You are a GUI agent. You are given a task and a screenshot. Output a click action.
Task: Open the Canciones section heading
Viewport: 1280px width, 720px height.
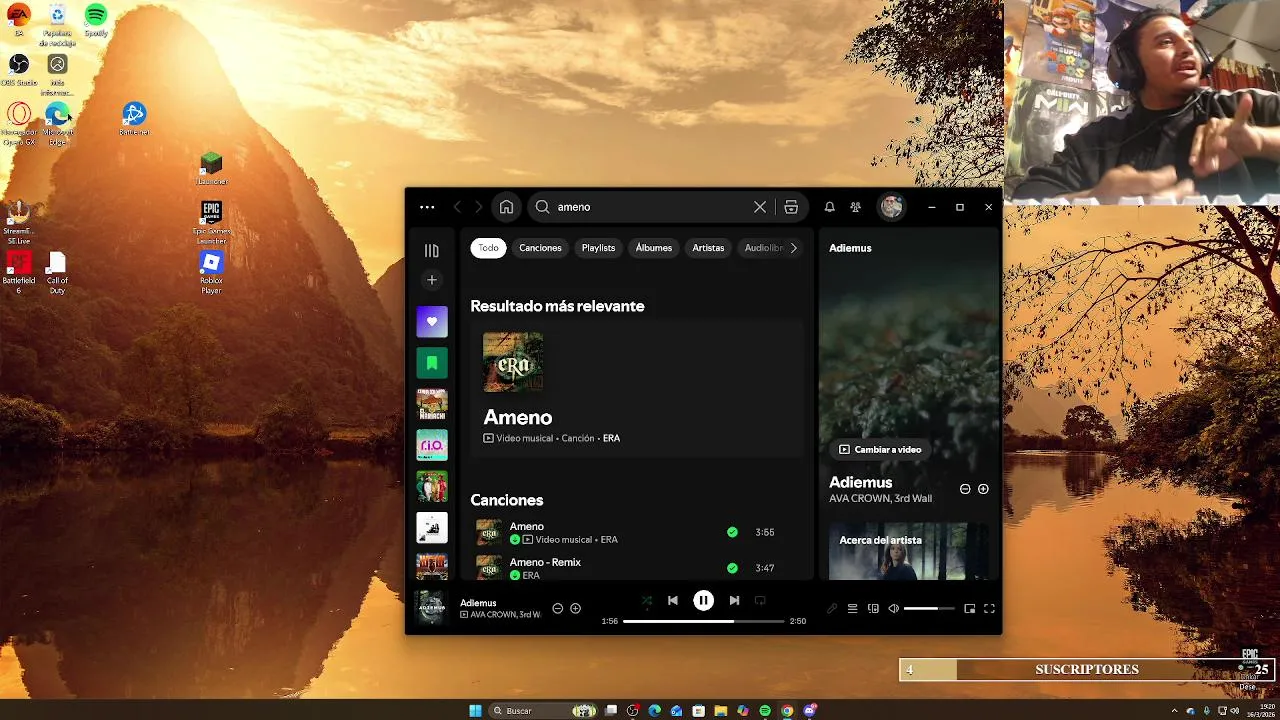coord(507,500)
